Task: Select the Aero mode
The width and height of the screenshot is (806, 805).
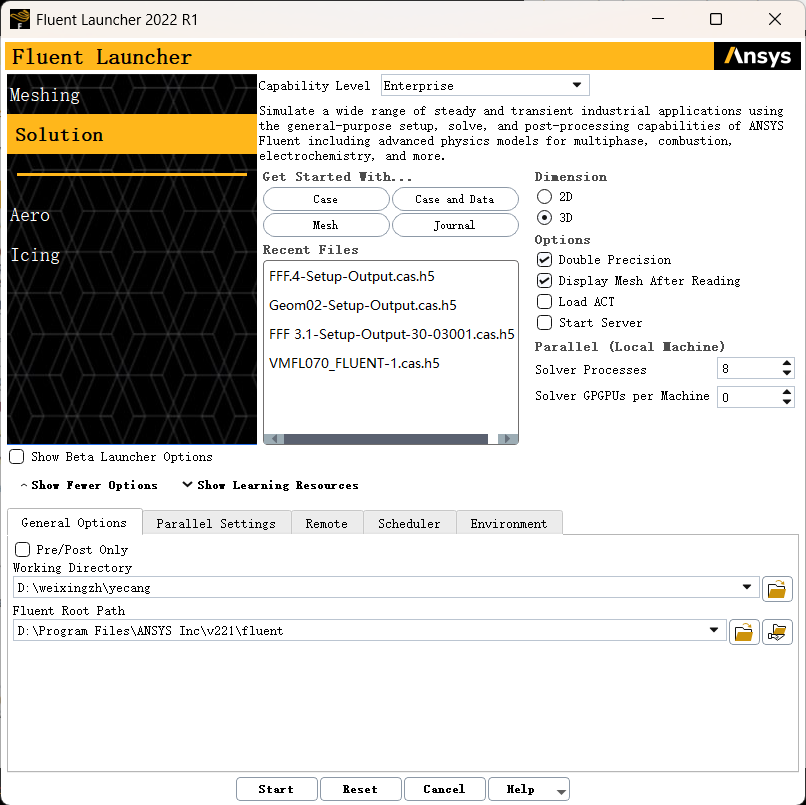Action: (x=132, y=215)
